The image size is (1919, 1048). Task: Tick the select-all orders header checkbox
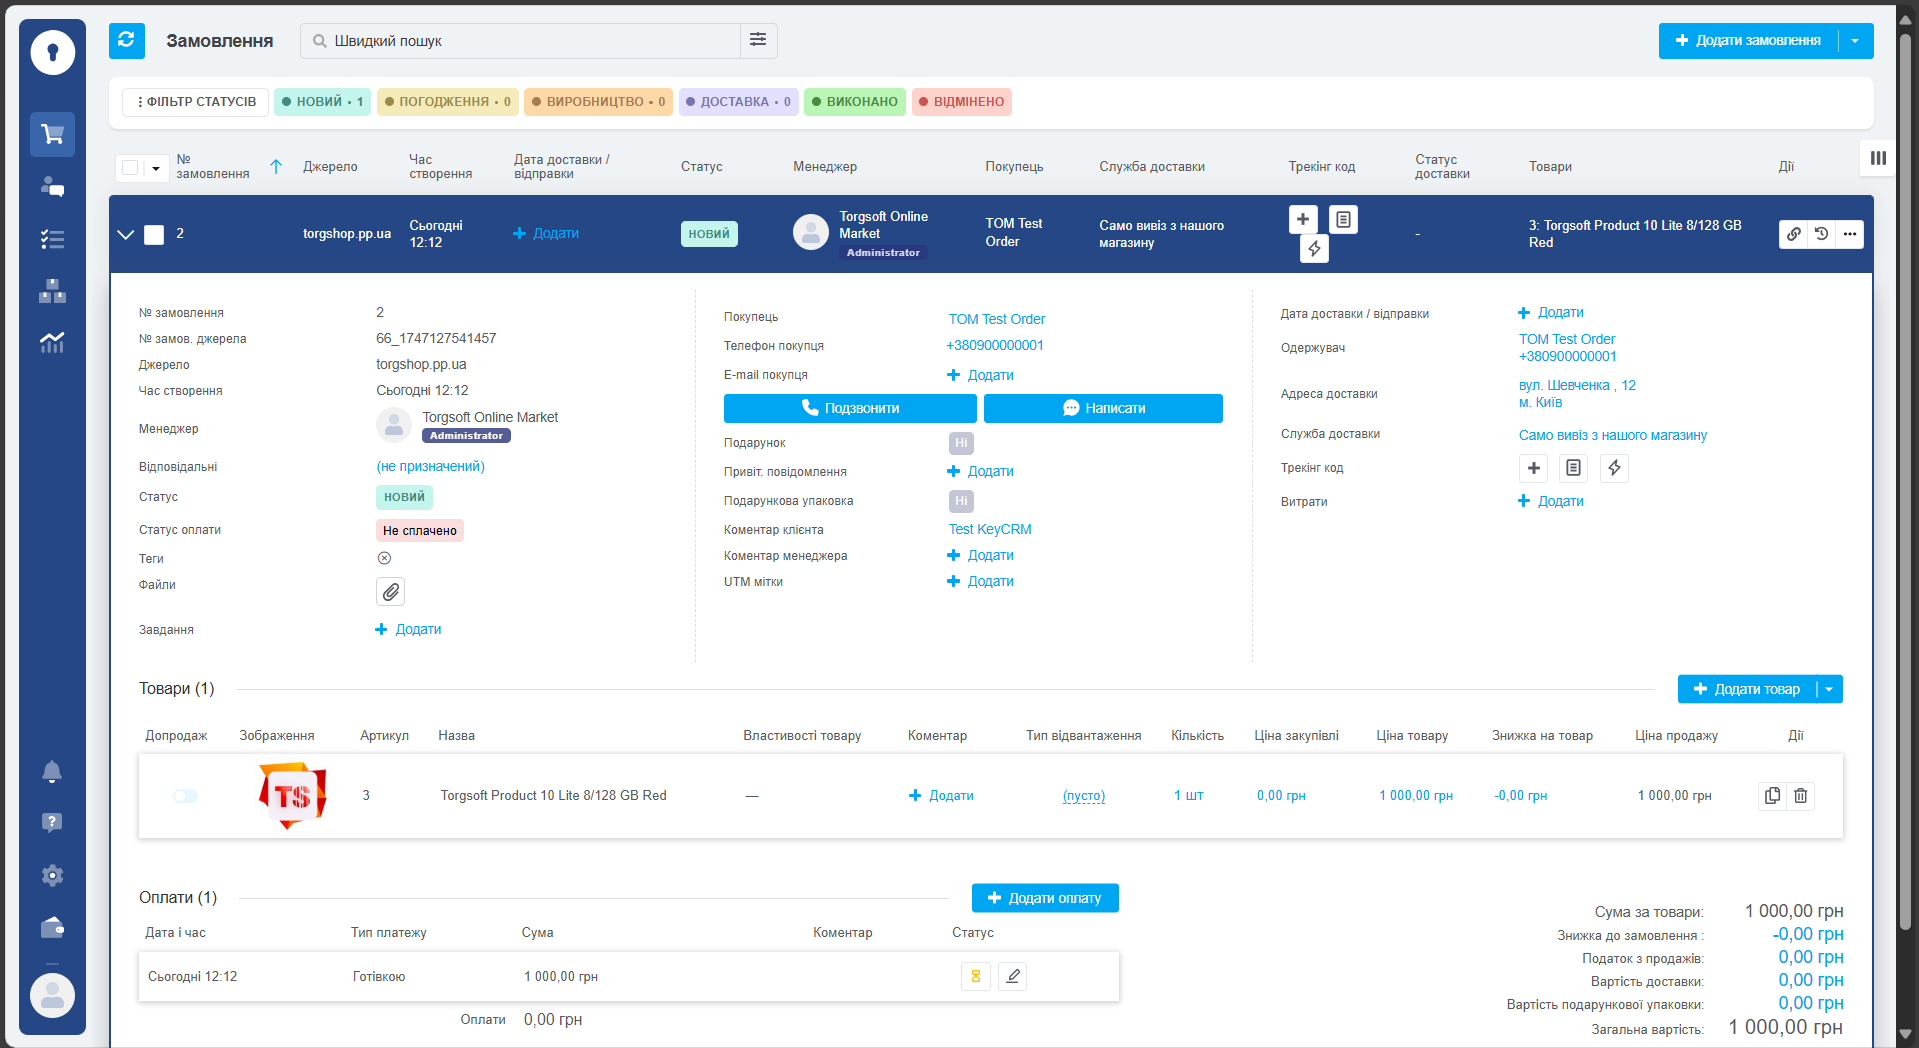(130, 167)
